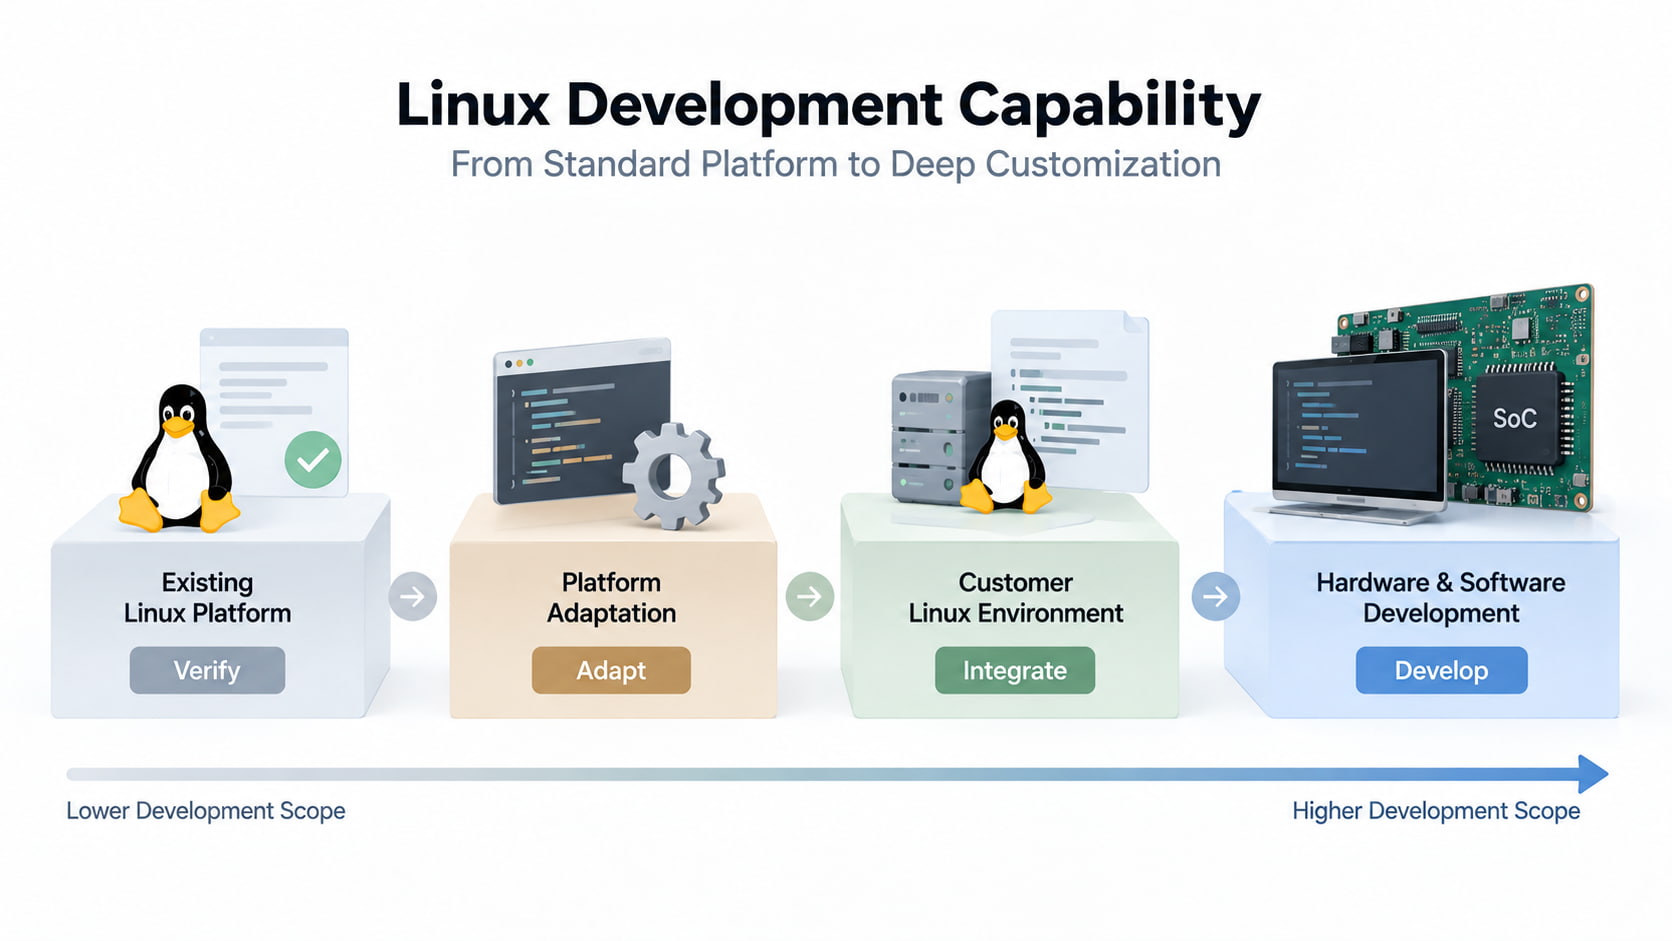1672x941 pixels.
Task: Click subtitle 'From Standard Platform to Deep Customization'
Action: pos(836,164)
